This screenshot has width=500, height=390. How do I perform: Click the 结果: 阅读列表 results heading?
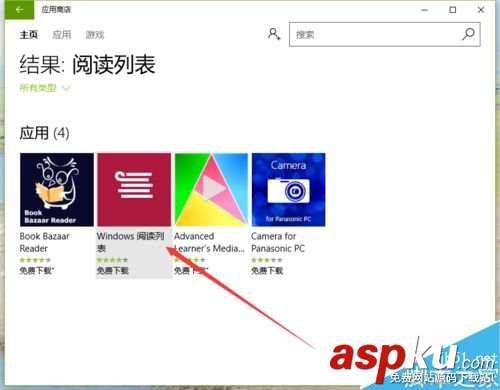87,65
